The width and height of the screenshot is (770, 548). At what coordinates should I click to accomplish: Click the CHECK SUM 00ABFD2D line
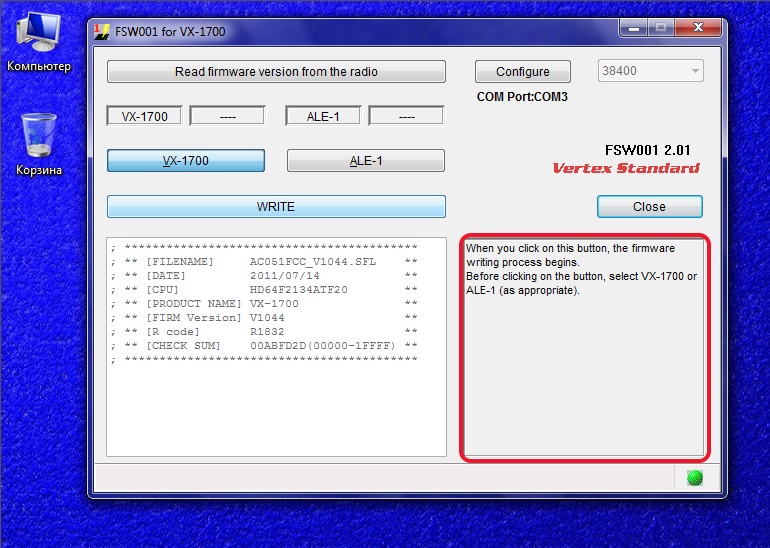264,346
